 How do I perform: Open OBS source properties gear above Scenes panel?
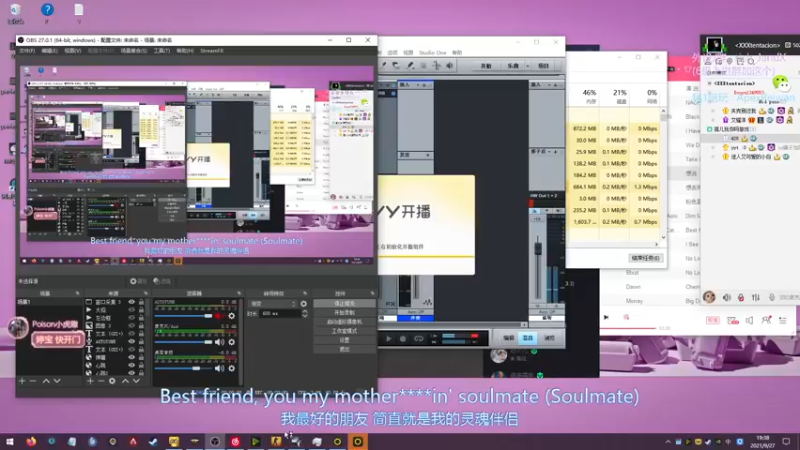tap(138, 281)
